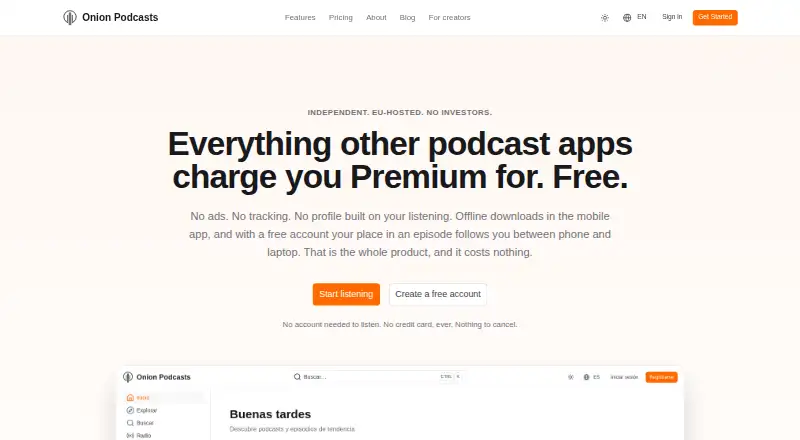This screenshot has height=440, width=800.
Task: Go to the Pricing page
Action: [x=341, y=17]
